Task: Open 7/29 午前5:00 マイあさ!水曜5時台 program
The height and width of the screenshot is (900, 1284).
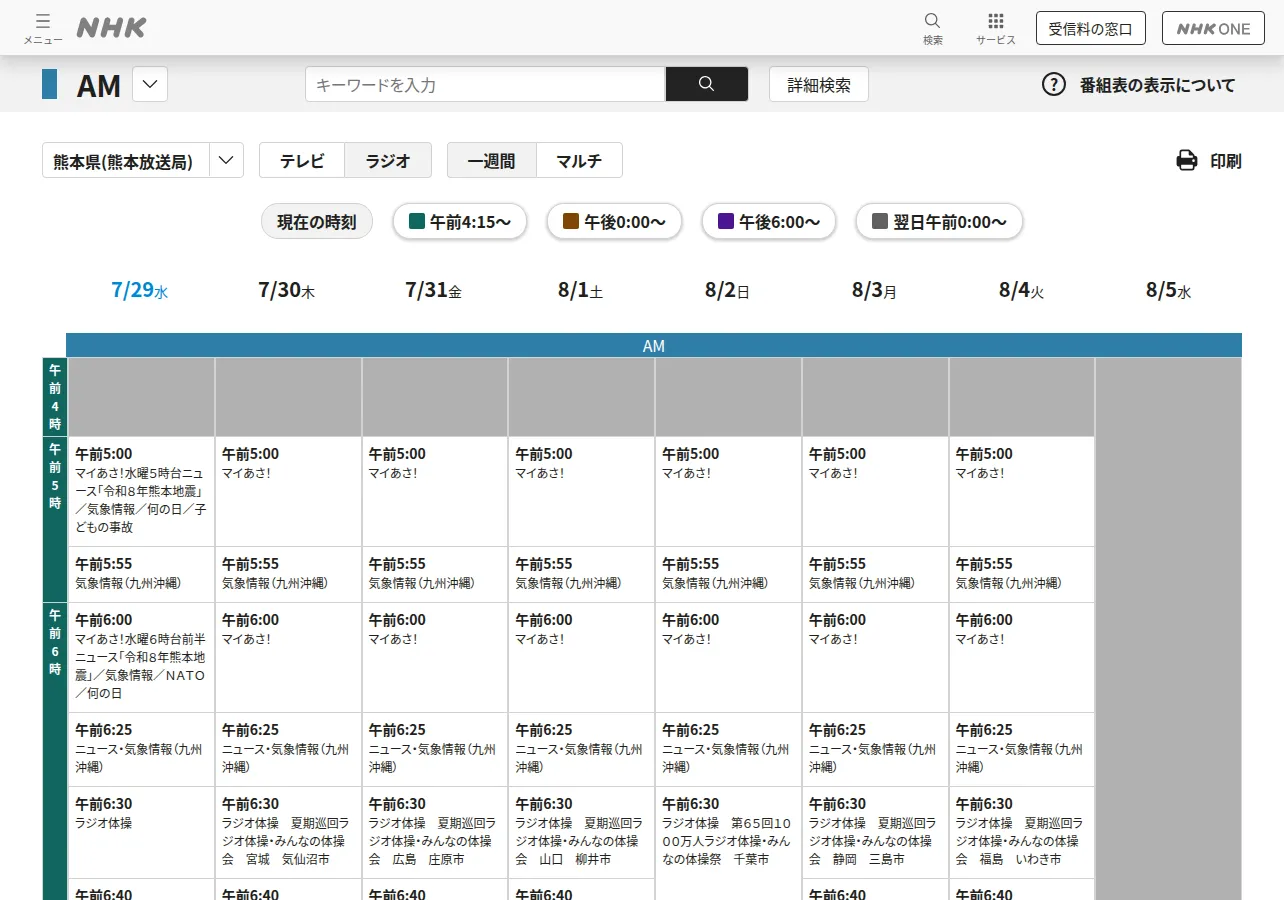Action: pyautogui.click(x=141, y=491)
